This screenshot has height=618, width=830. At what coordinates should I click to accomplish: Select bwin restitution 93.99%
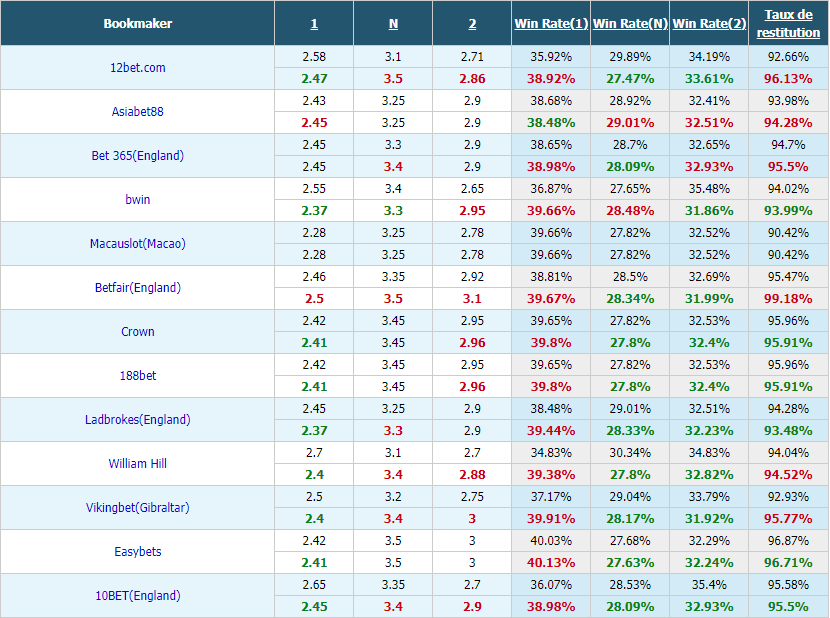(788, 211)
